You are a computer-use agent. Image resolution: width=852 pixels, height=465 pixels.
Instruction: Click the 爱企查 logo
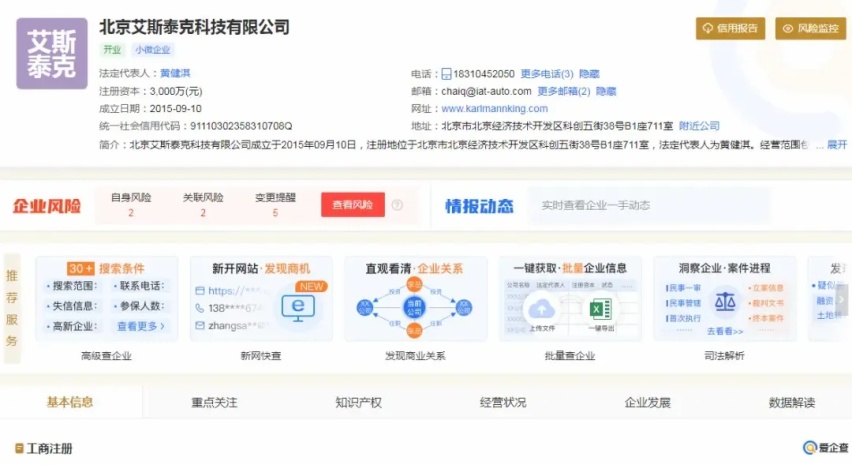point(825,448)
